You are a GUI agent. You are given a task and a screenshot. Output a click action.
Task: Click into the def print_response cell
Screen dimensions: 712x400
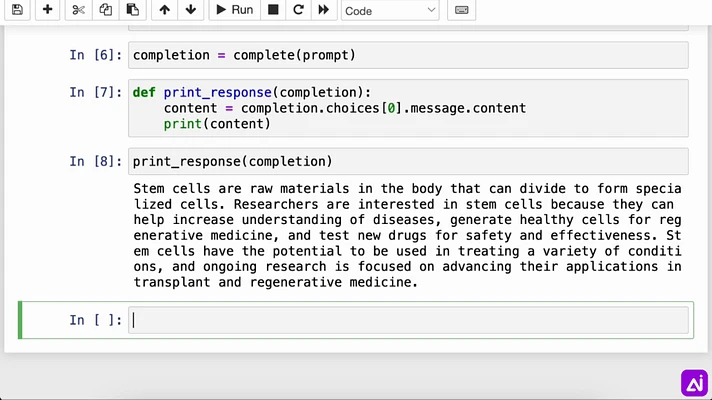[x=408, y=108]
